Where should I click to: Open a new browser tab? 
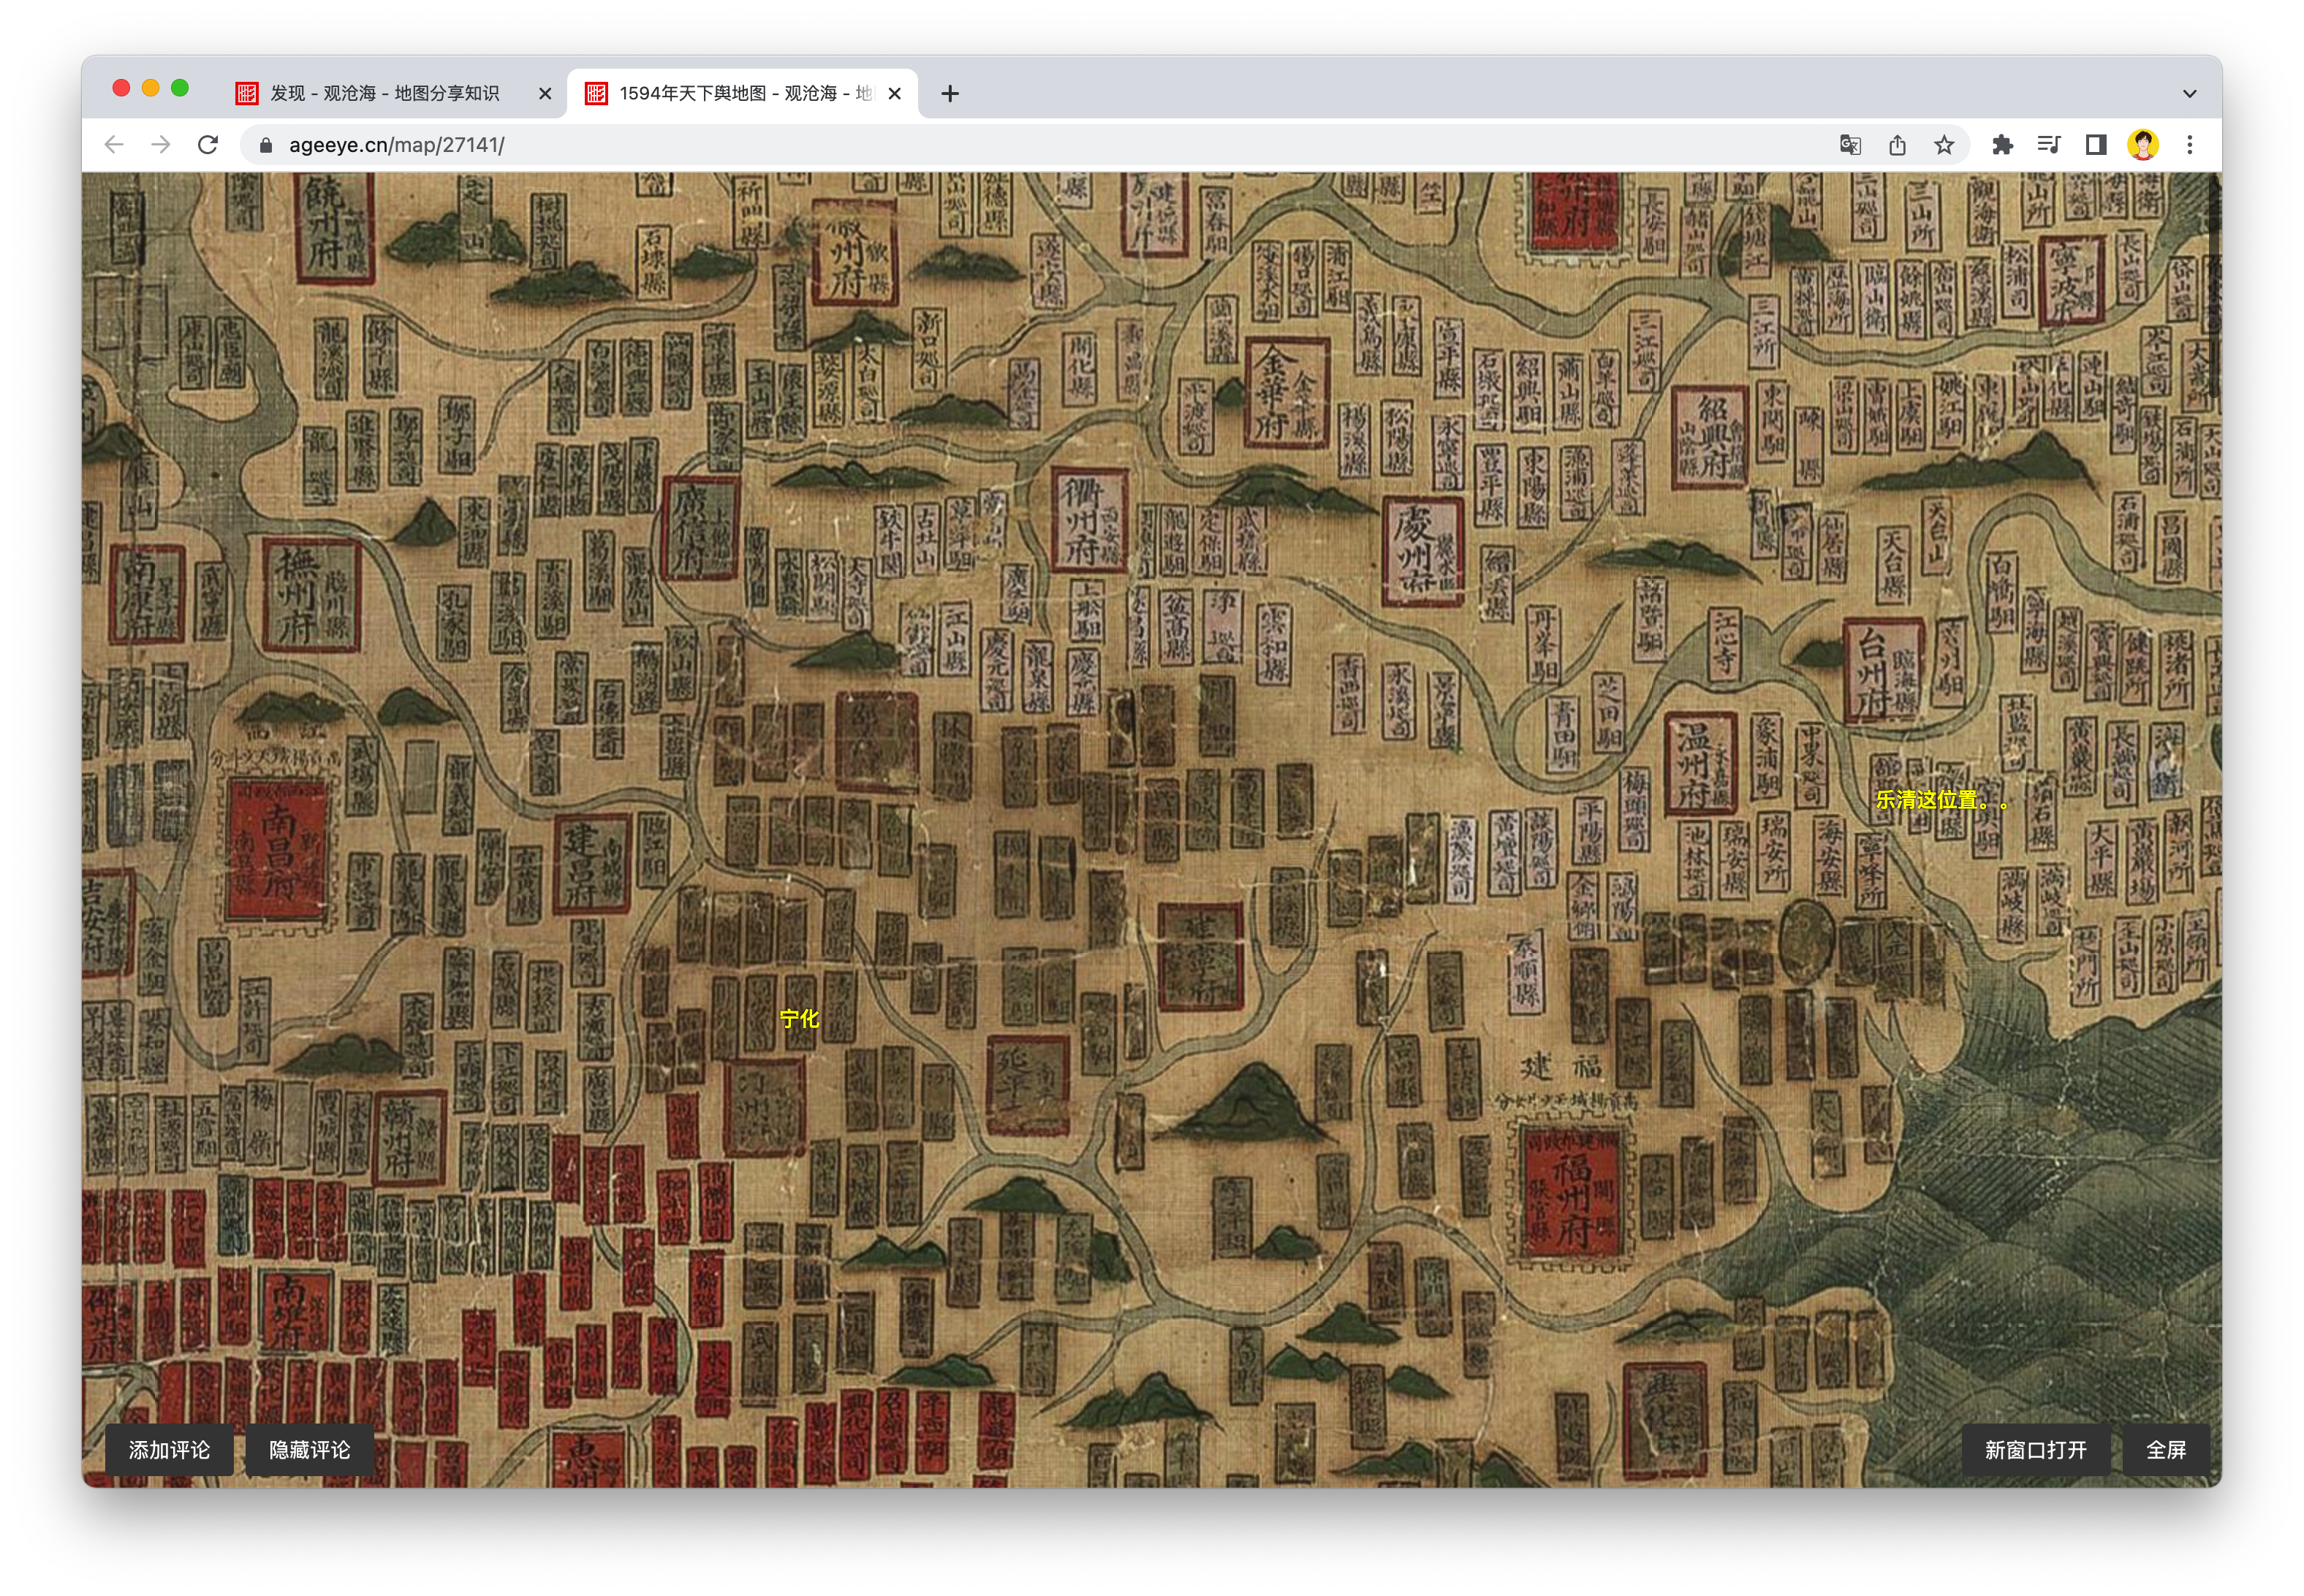pos(950,93)
